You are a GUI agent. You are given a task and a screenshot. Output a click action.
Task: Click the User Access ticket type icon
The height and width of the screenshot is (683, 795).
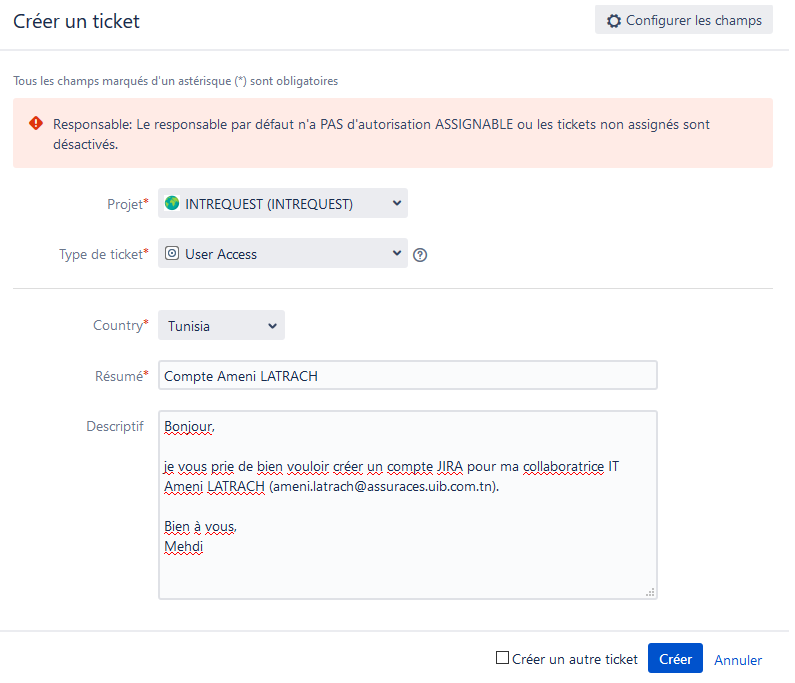point(172,253)
